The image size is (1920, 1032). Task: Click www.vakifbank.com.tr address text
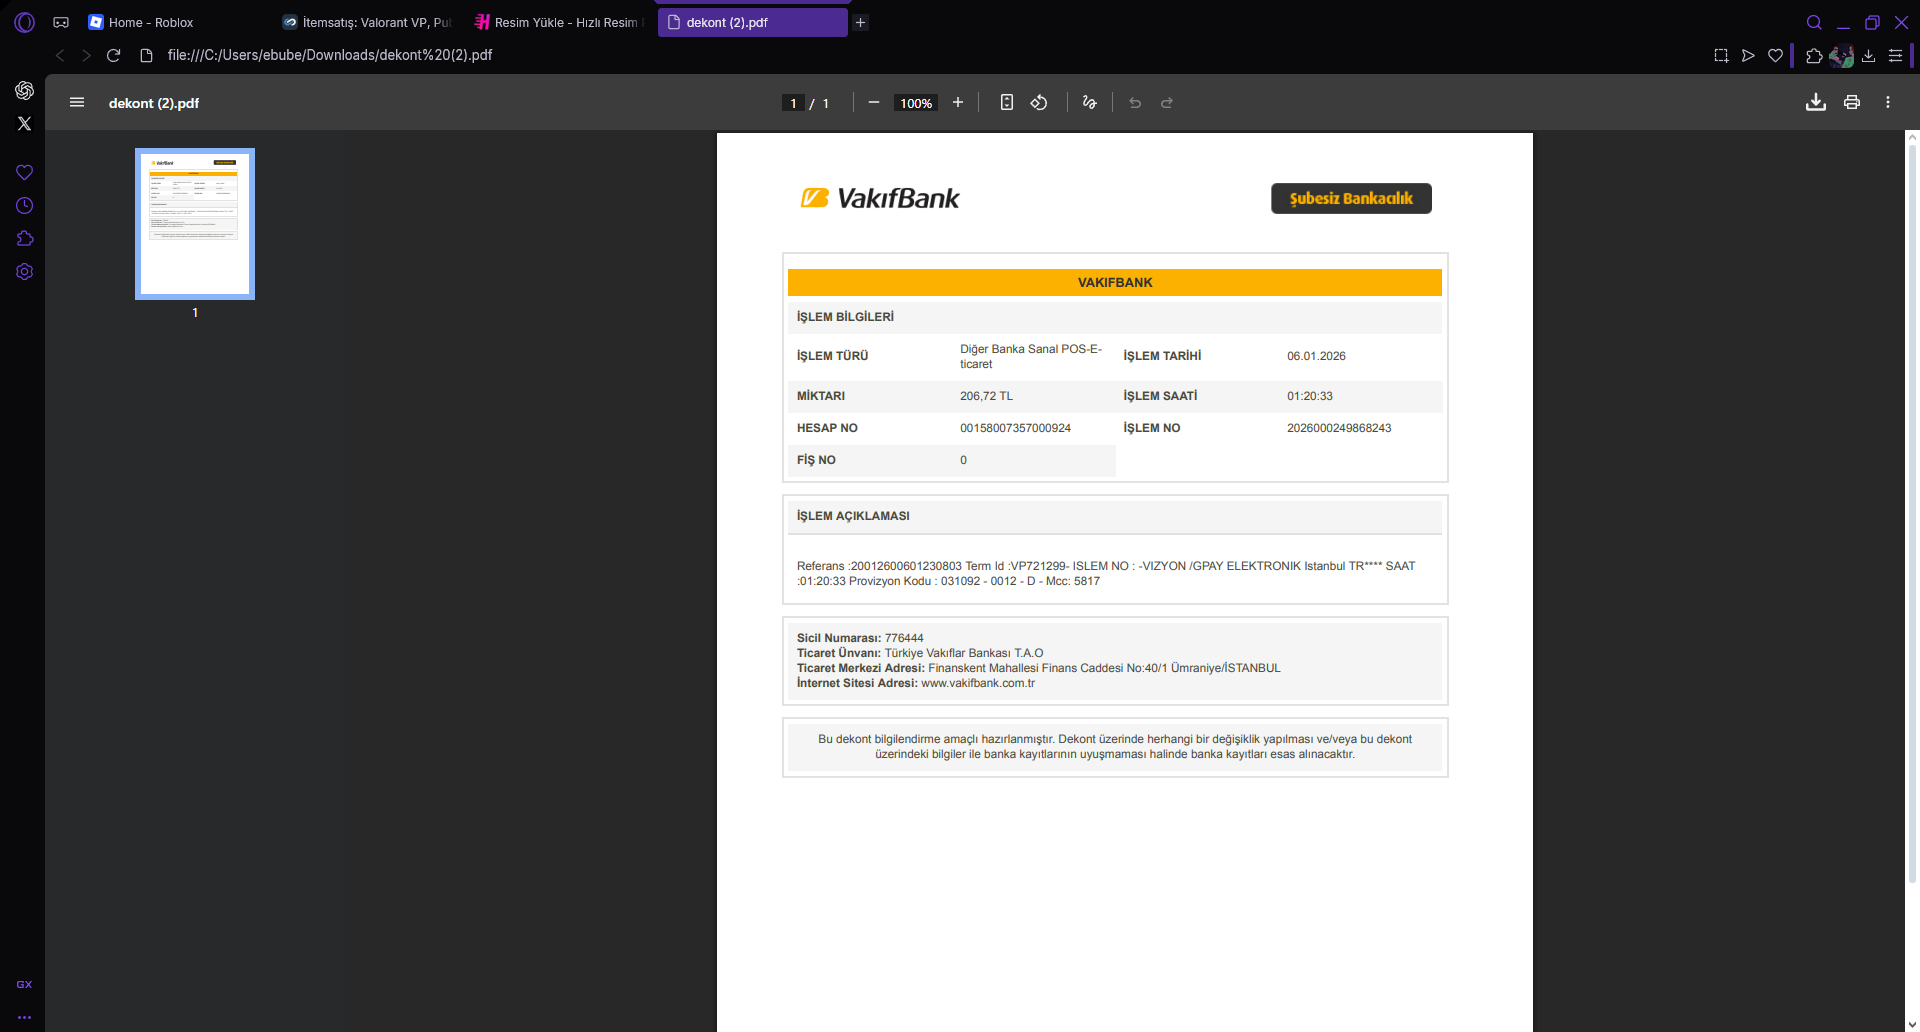(x=978, y=683)
